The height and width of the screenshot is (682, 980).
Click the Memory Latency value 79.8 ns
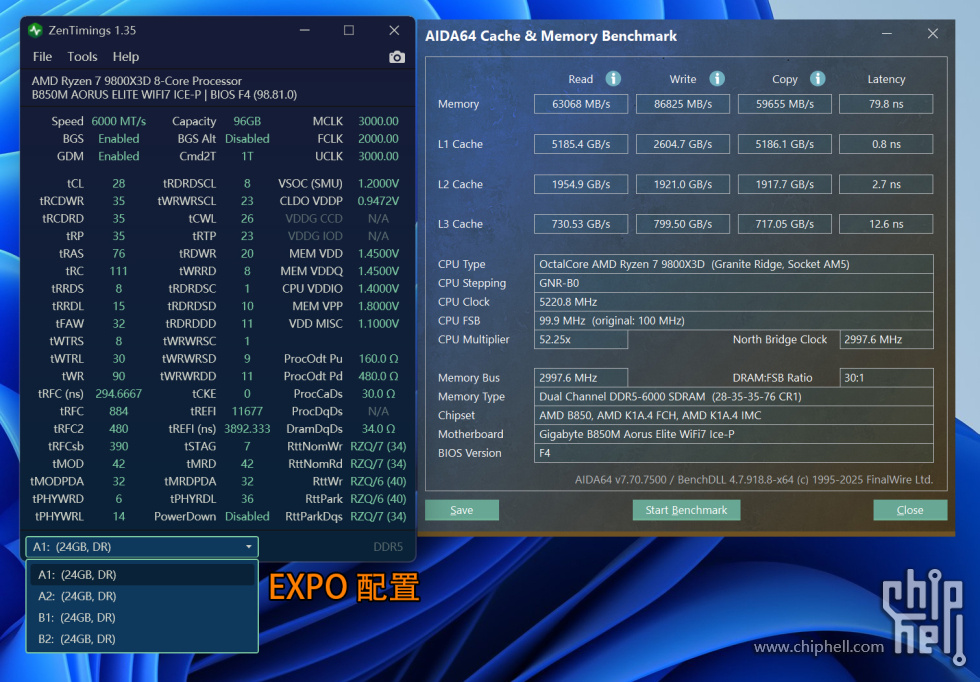click(886, 104)
